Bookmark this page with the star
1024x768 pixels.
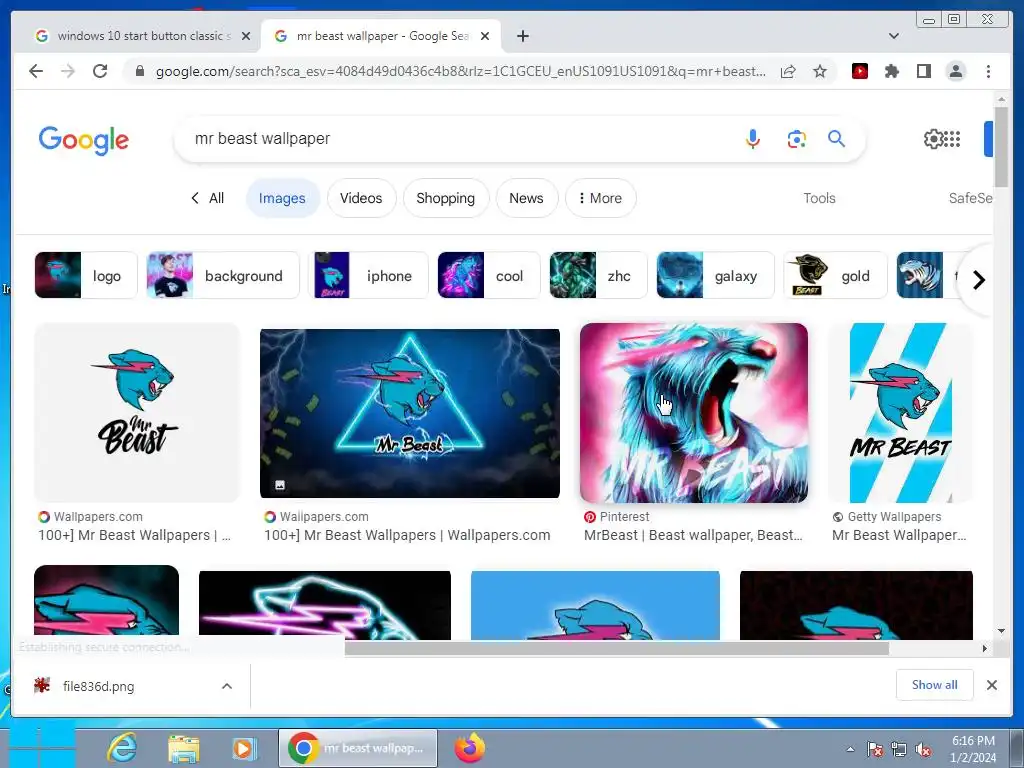(820, 71)
